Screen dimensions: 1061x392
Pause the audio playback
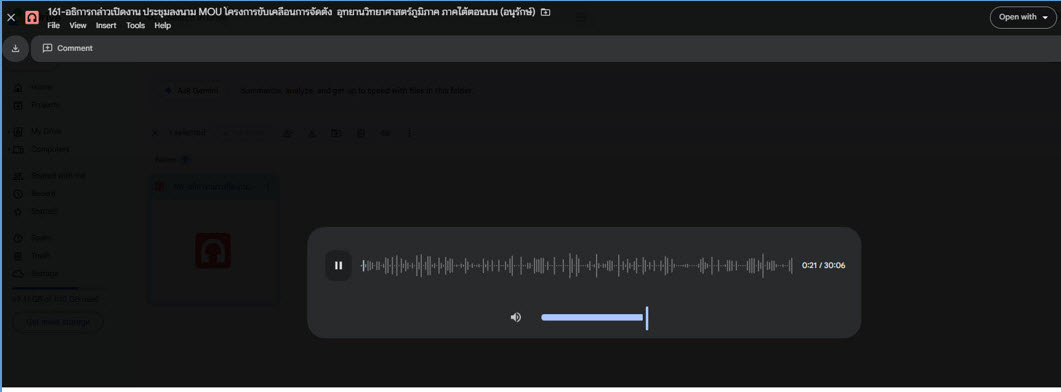pyautogui.click(x=338, y=265)
